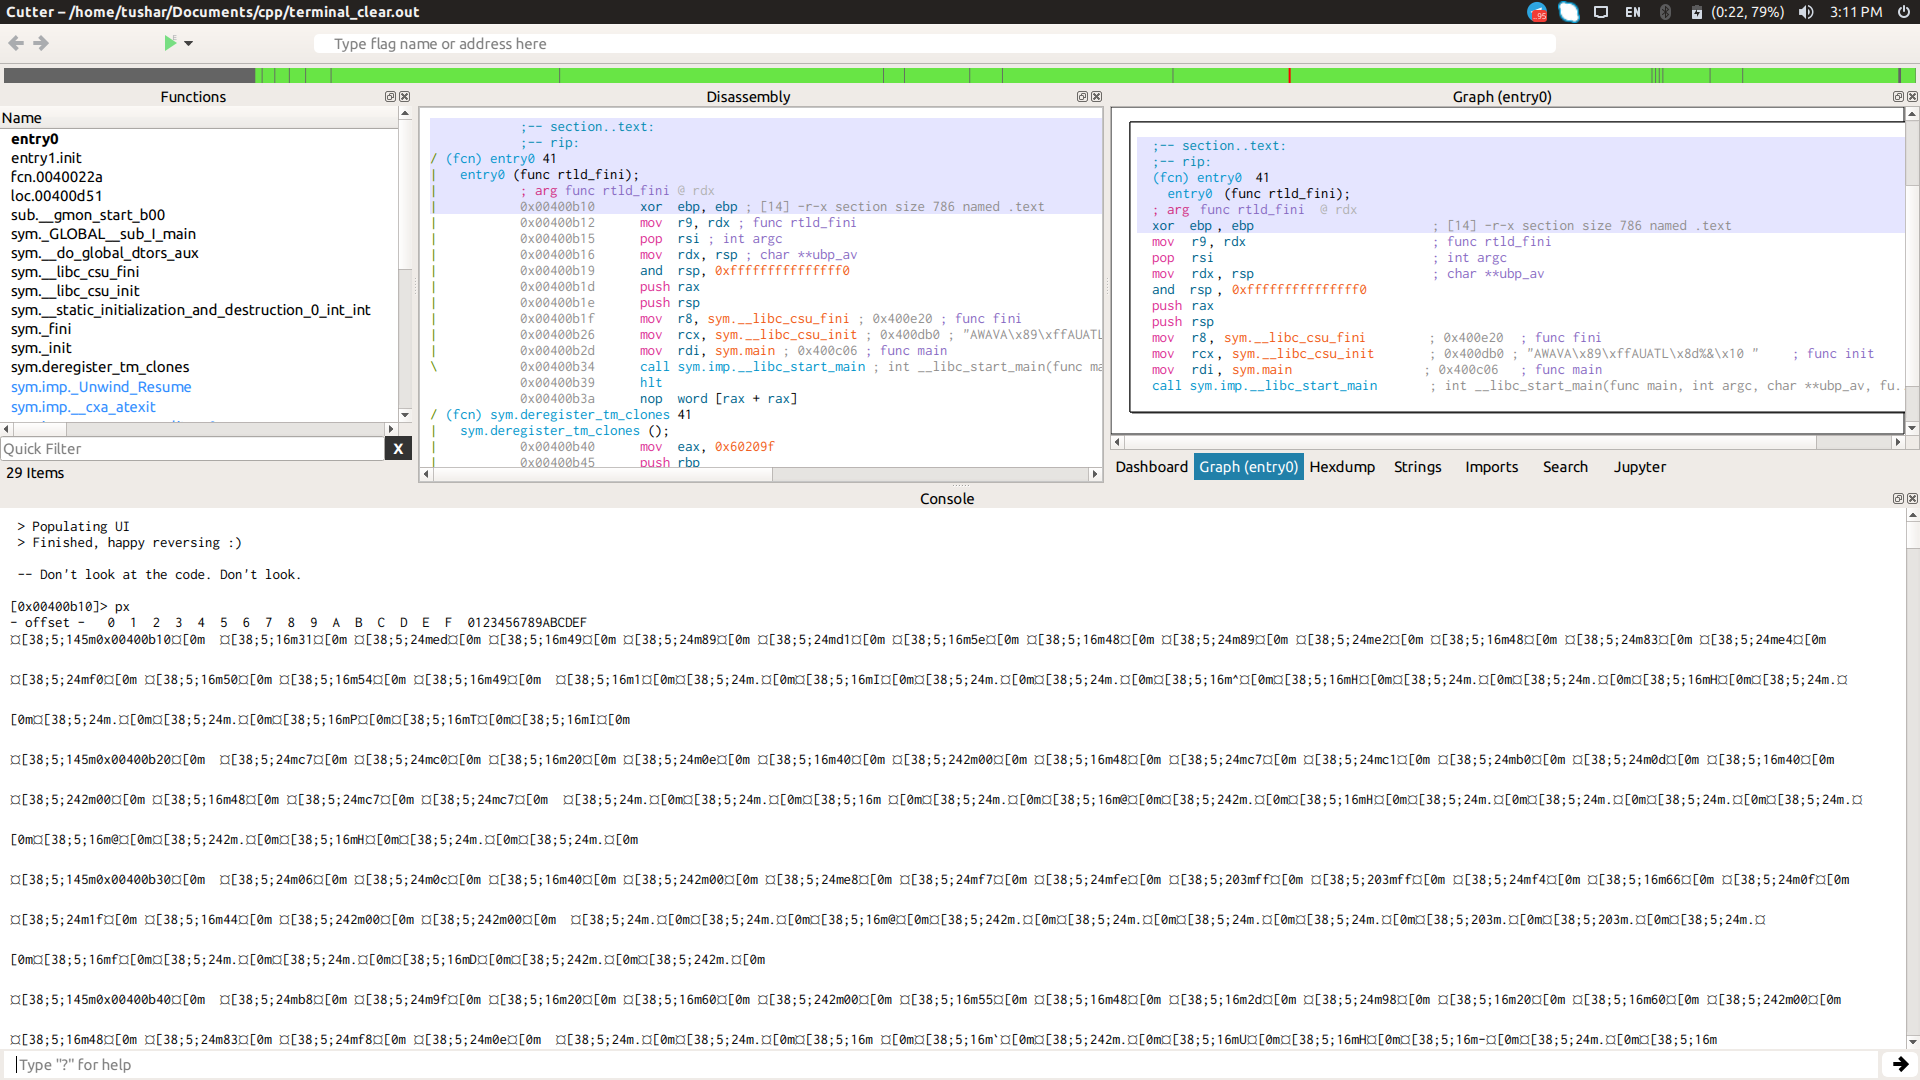The image size is (1920, 1080).
Task: Click the green run/debug play icon
Action: pyautogui.click(x=170, y=43)
